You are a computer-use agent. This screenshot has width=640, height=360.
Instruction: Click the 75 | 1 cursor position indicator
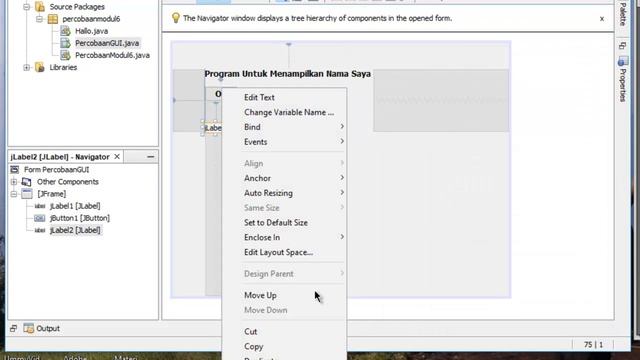pyautogui.click(x=593, y=345)
